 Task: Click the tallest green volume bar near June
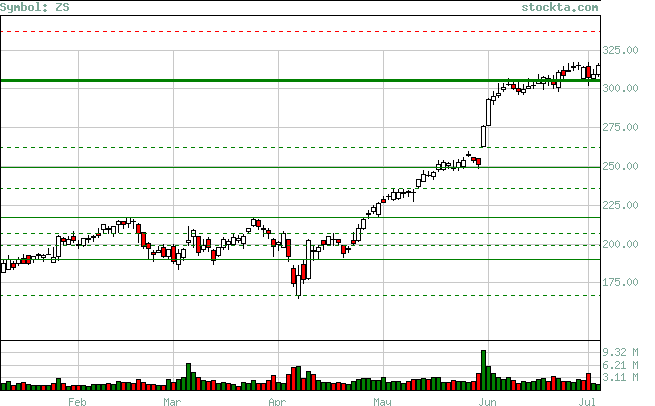[483, 370]
